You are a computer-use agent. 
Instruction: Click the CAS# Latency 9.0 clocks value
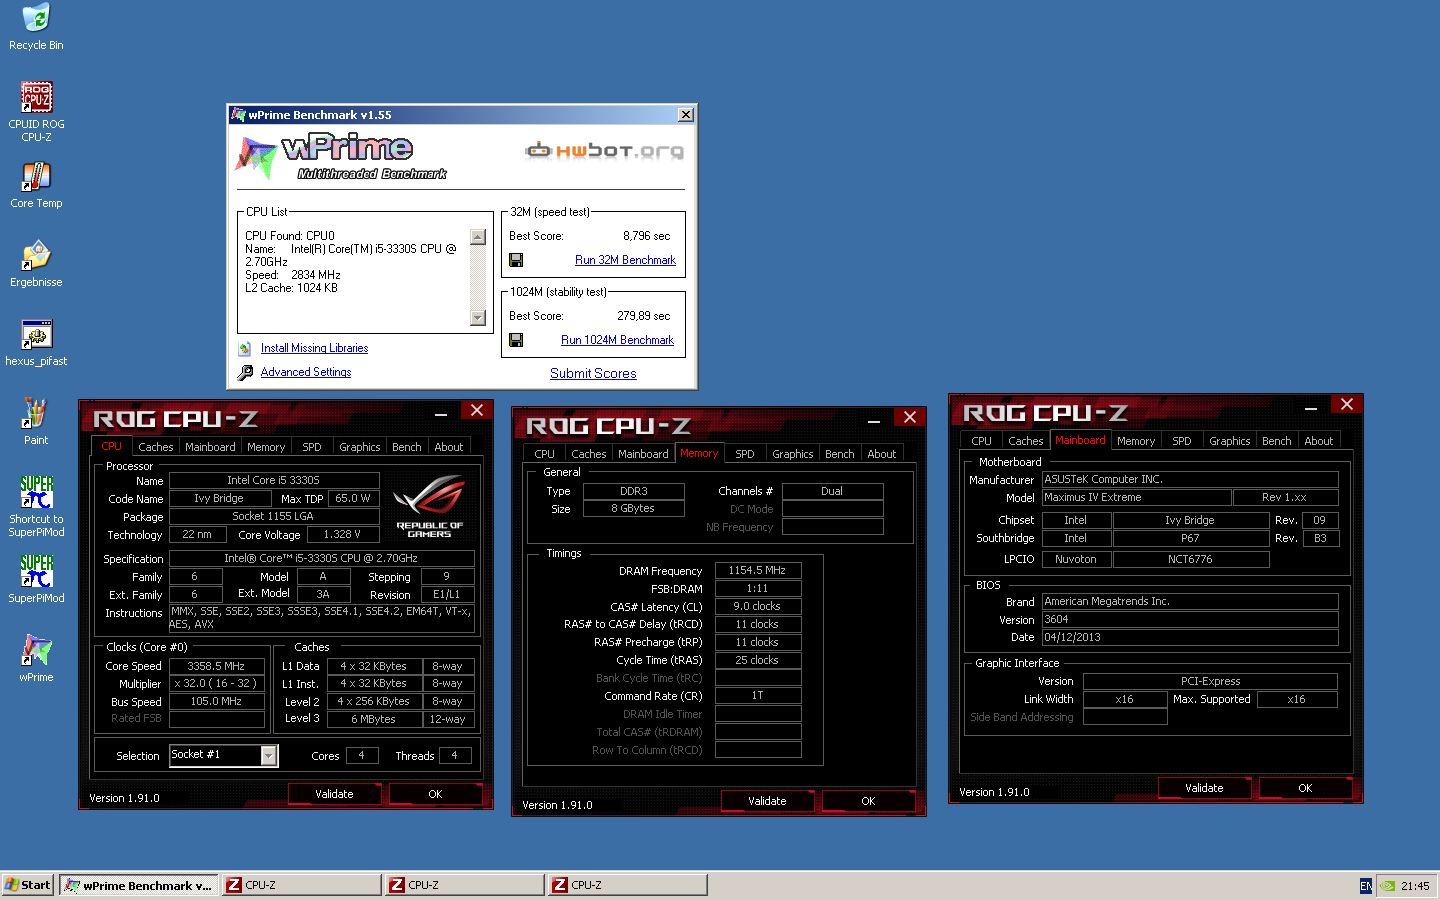click(x=758, y=606)
